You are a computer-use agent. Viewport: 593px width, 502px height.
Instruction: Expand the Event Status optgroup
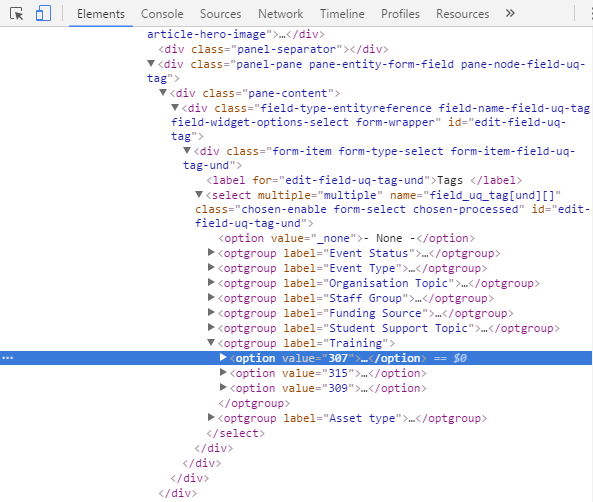[x=211, y=252]
